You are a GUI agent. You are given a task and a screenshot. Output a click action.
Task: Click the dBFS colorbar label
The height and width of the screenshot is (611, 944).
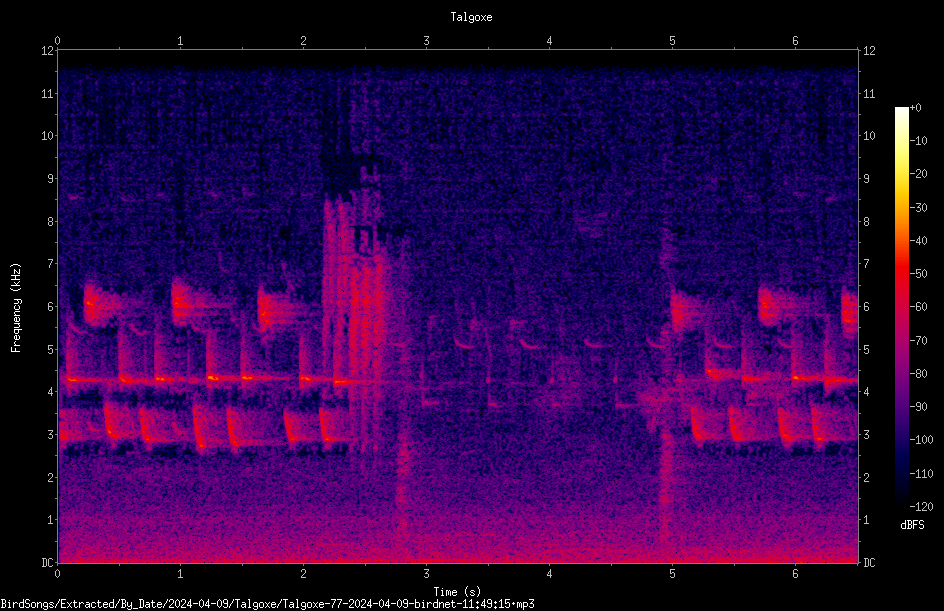tap(912, 525)
